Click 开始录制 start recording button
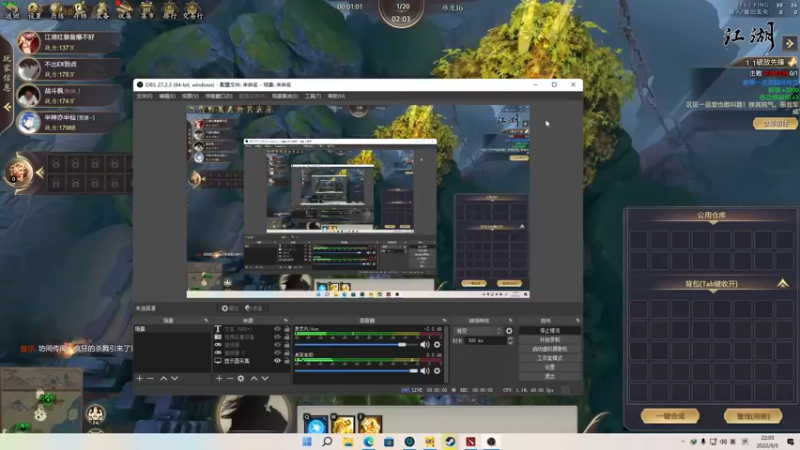This screenshot has height=450, width=800. point(549,340)
